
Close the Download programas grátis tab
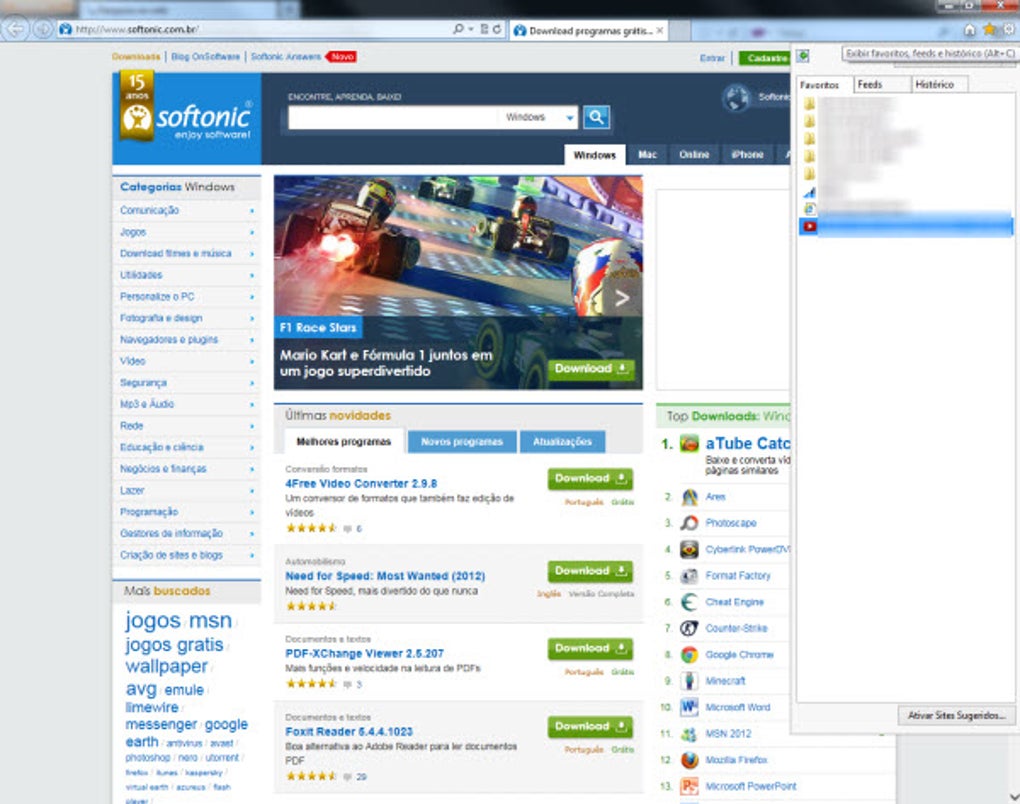[x=660, y=30]
